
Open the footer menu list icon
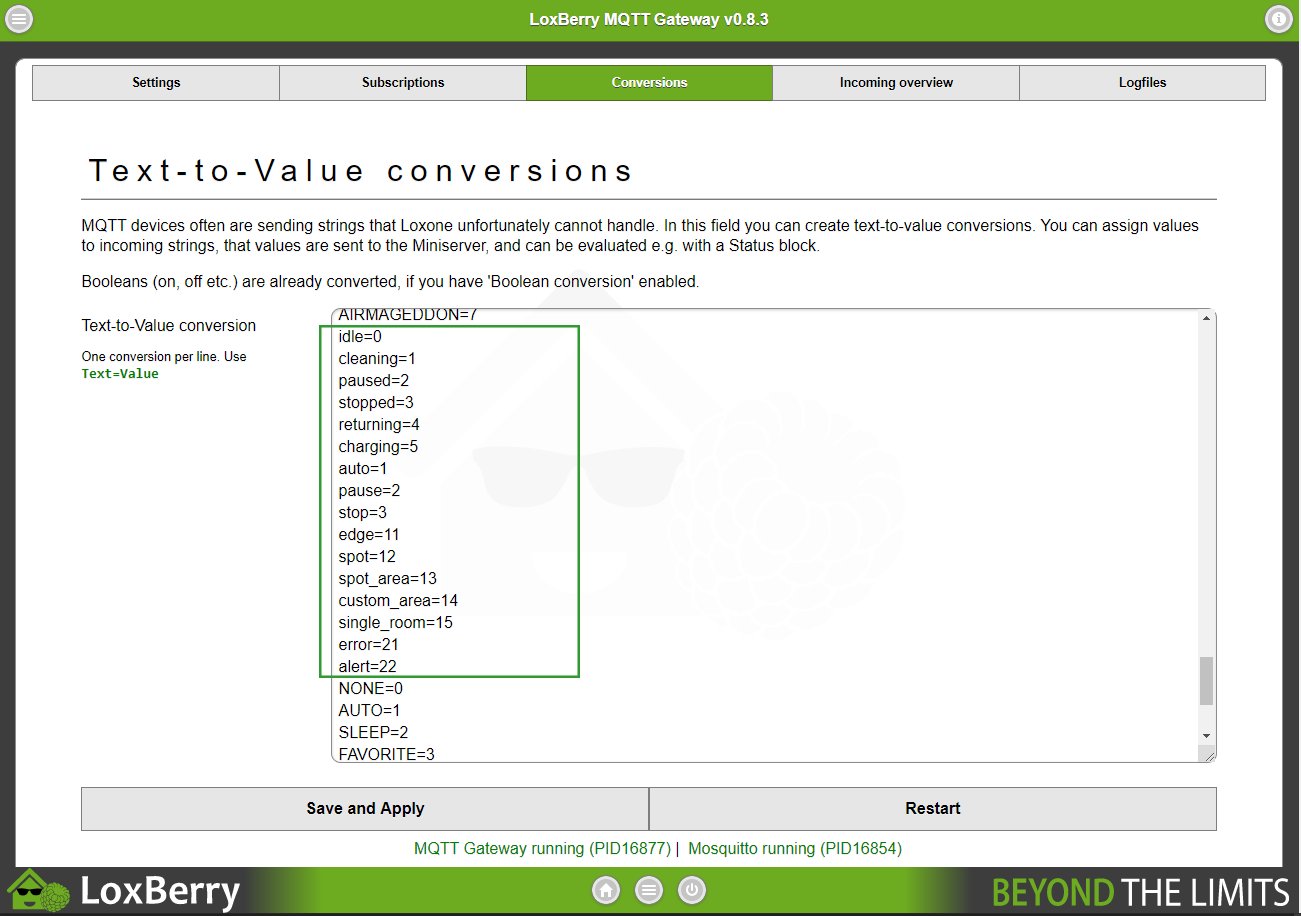tap(649, 890)
